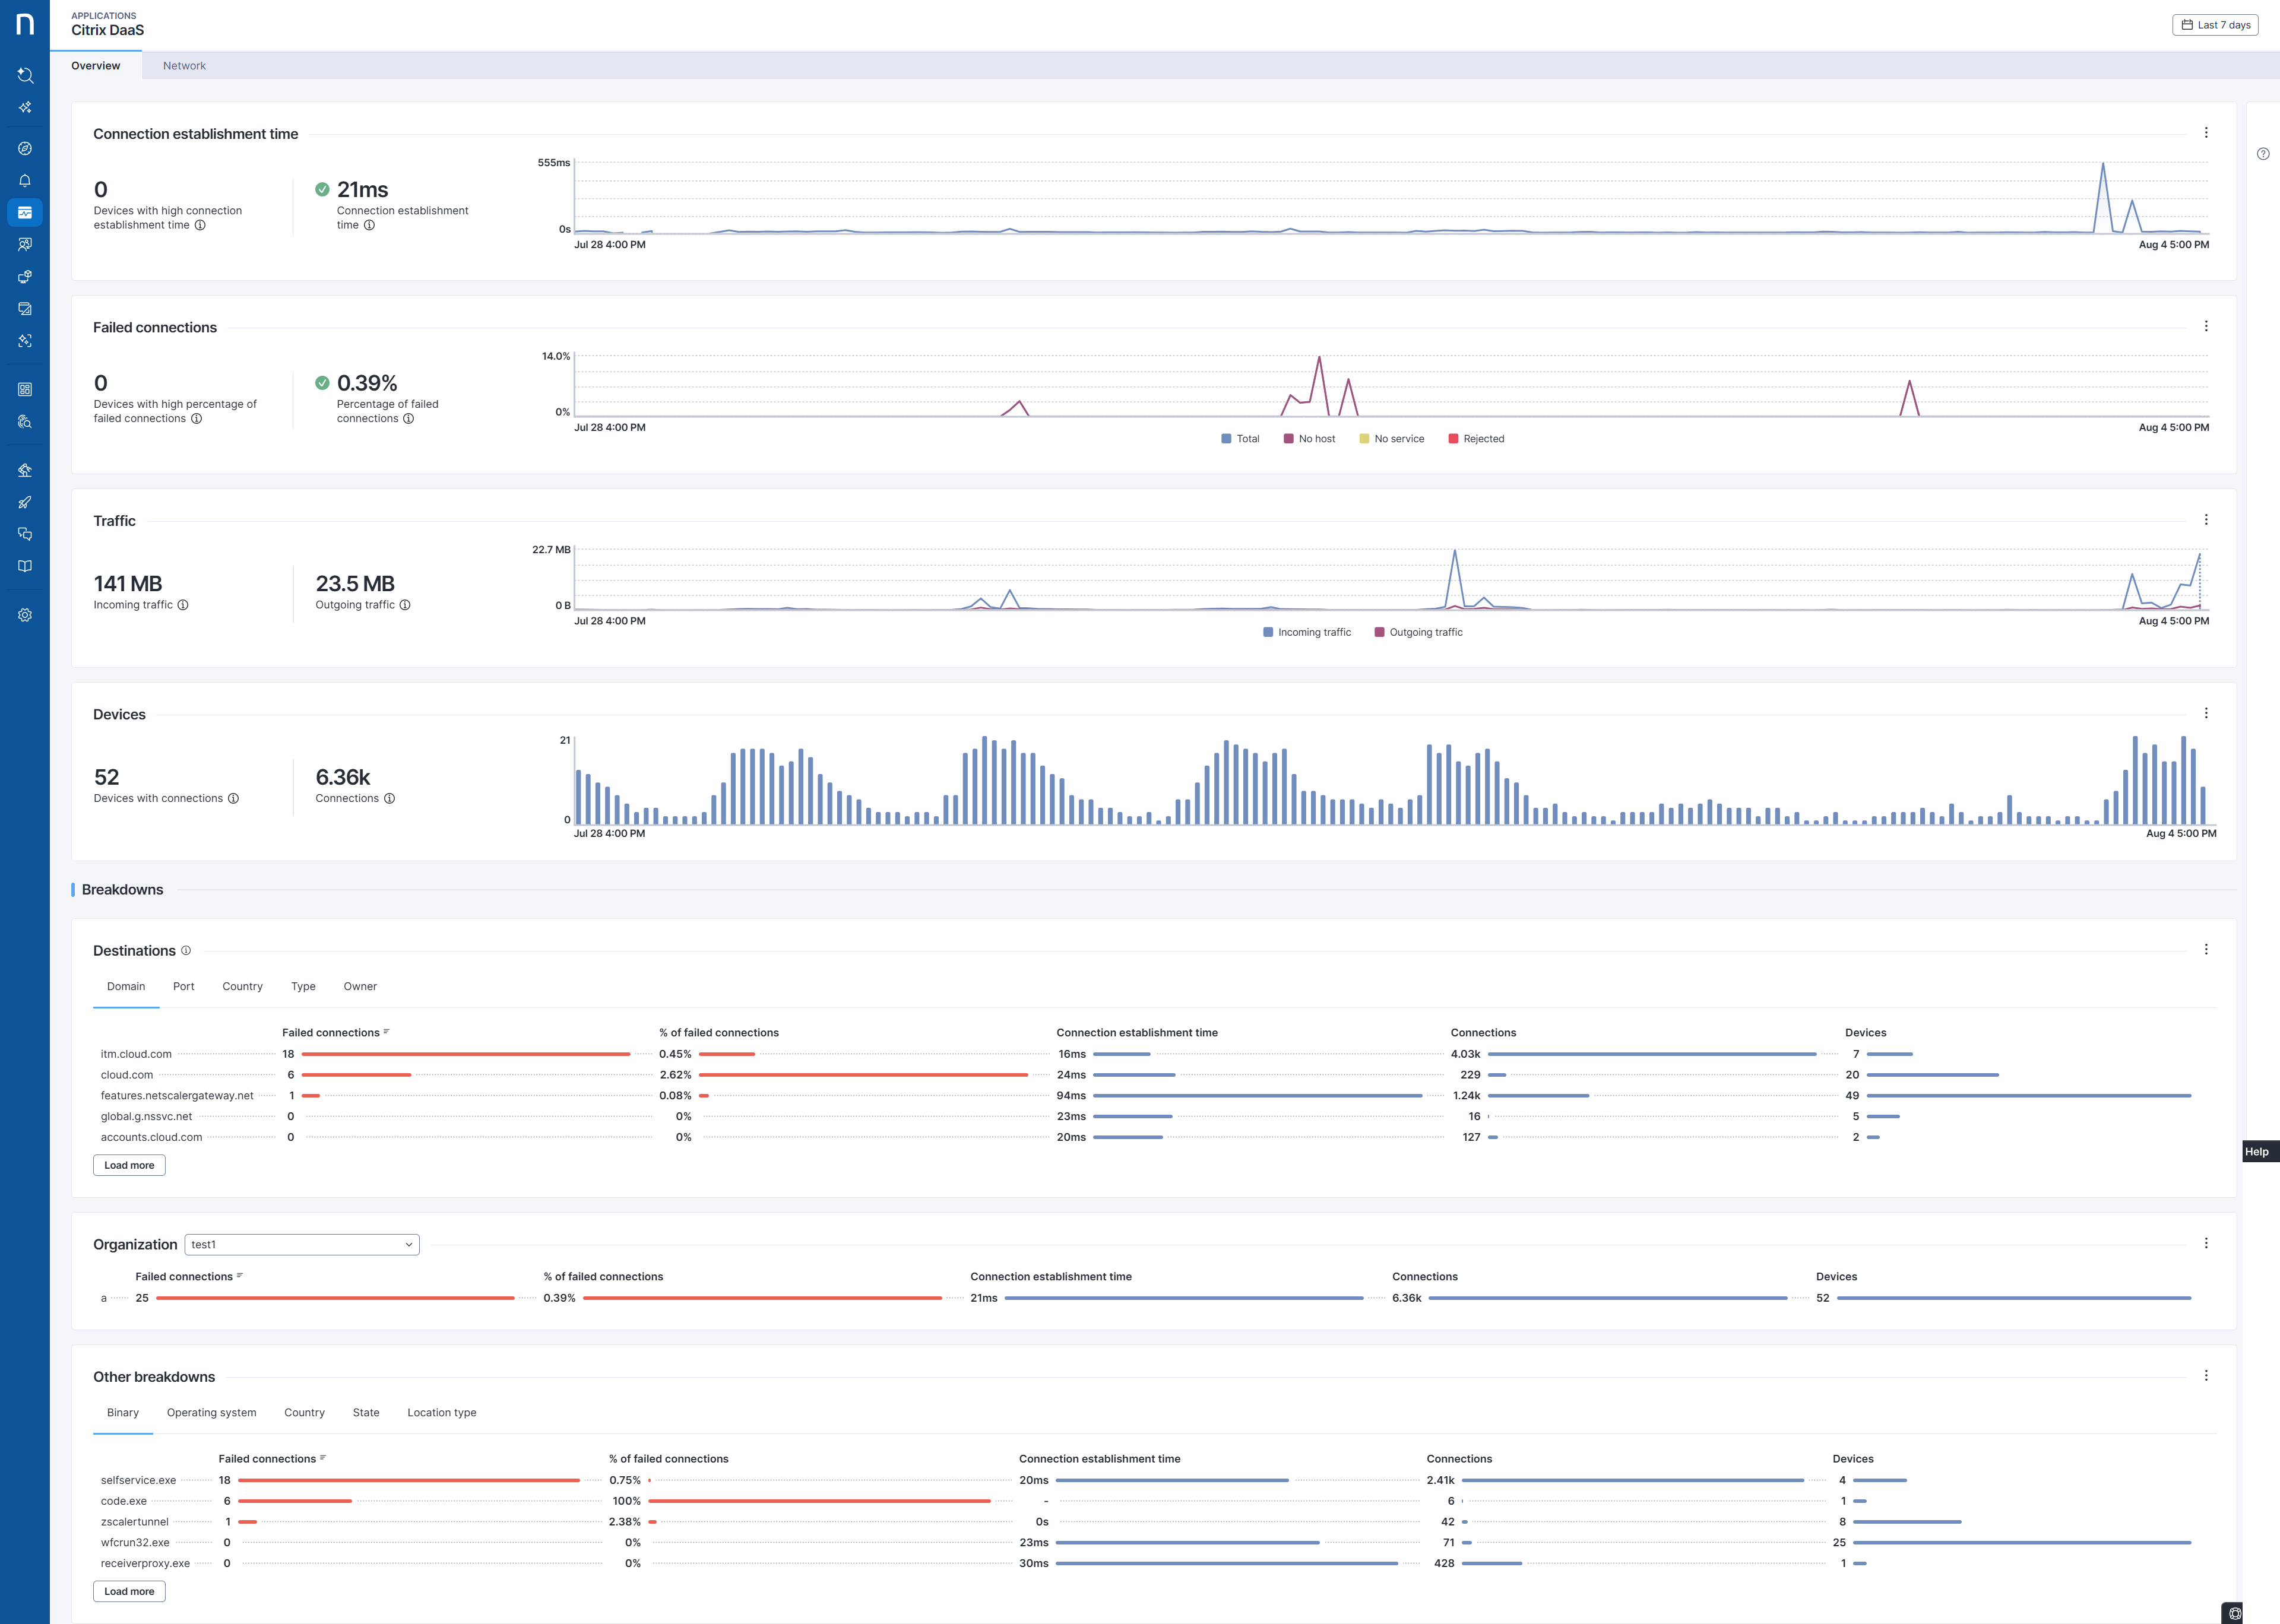Open the book documentation icon

coord(25,566)
